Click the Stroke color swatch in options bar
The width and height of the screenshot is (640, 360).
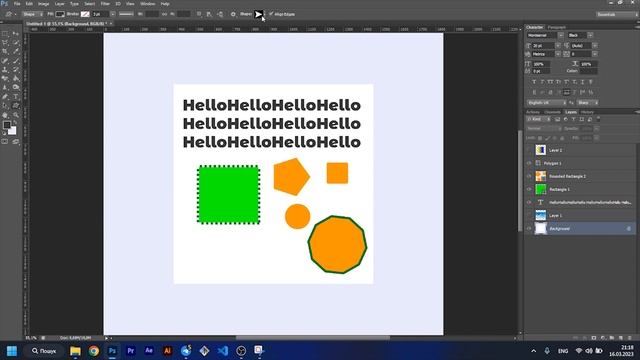85,14
